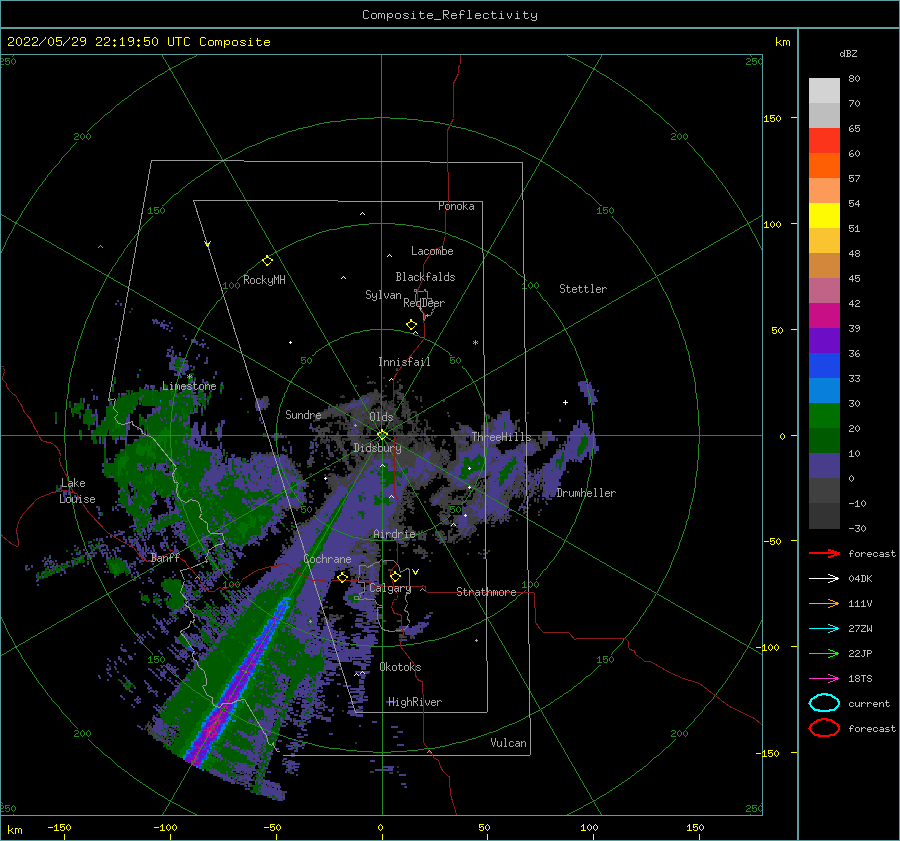Viewport: 900px width, 841px height.
Task: Click the Calgary city label
Action: (x=390, y=588)
